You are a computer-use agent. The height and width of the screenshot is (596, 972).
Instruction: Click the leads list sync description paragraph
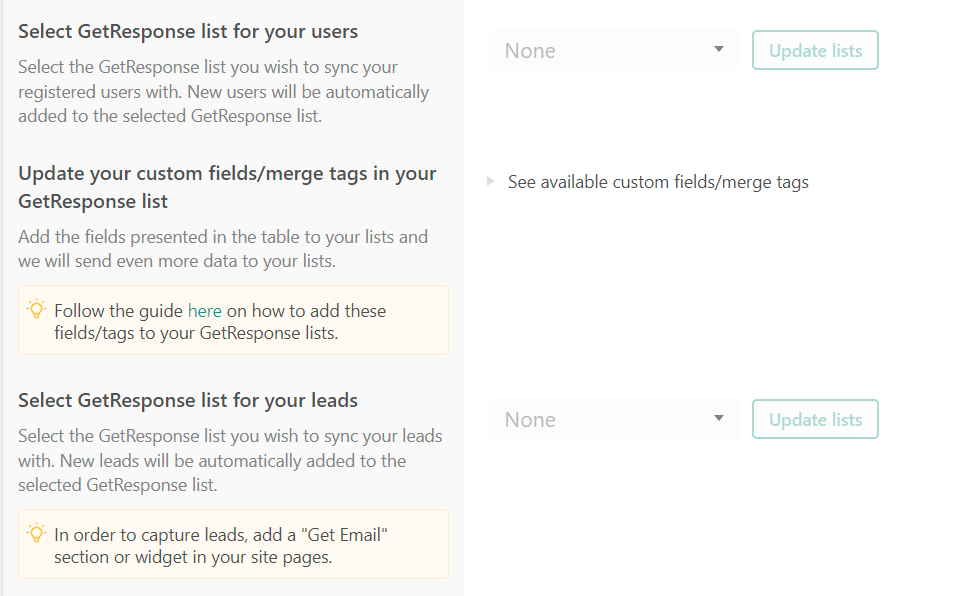(x=230, y=460)
